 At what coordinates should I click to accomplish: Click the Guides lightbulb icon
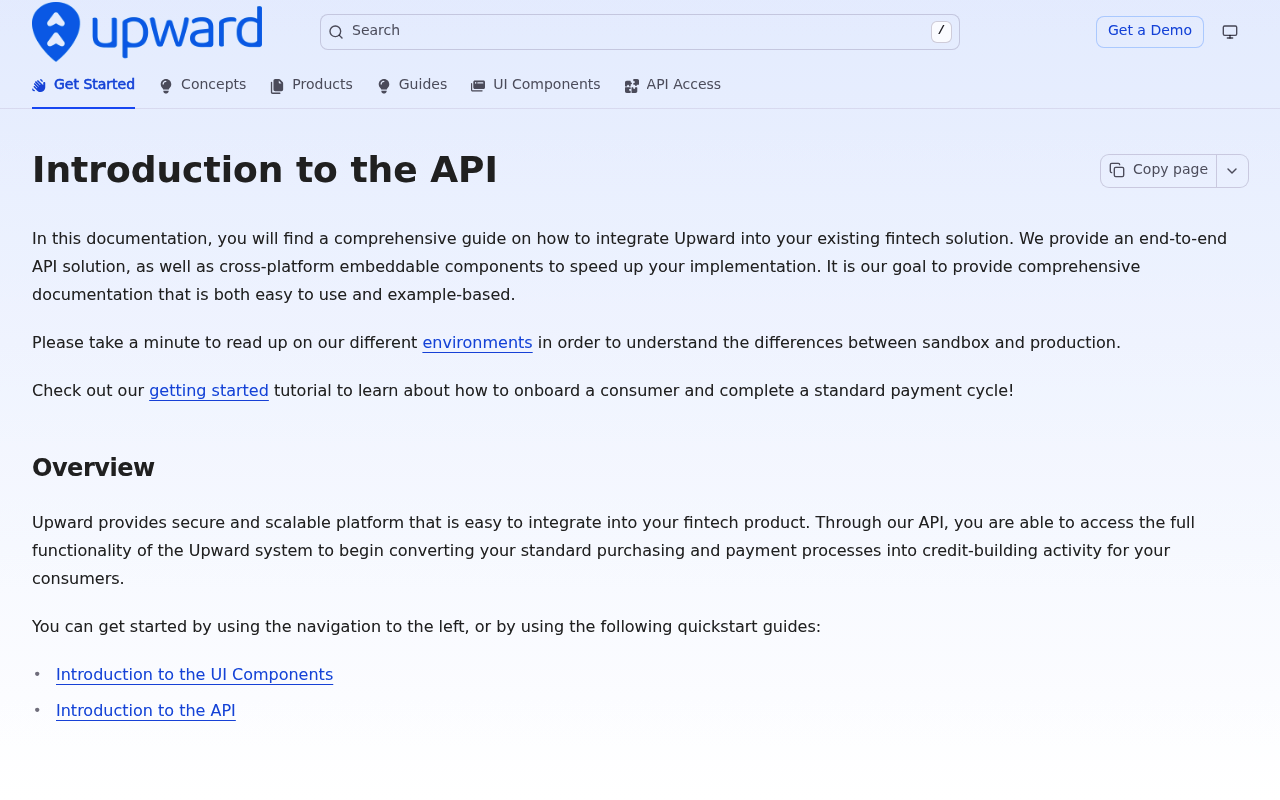(384, 86)
